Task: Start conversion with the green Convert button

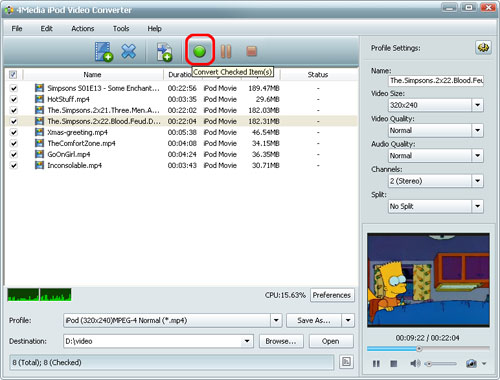Action: click(200, 51)
